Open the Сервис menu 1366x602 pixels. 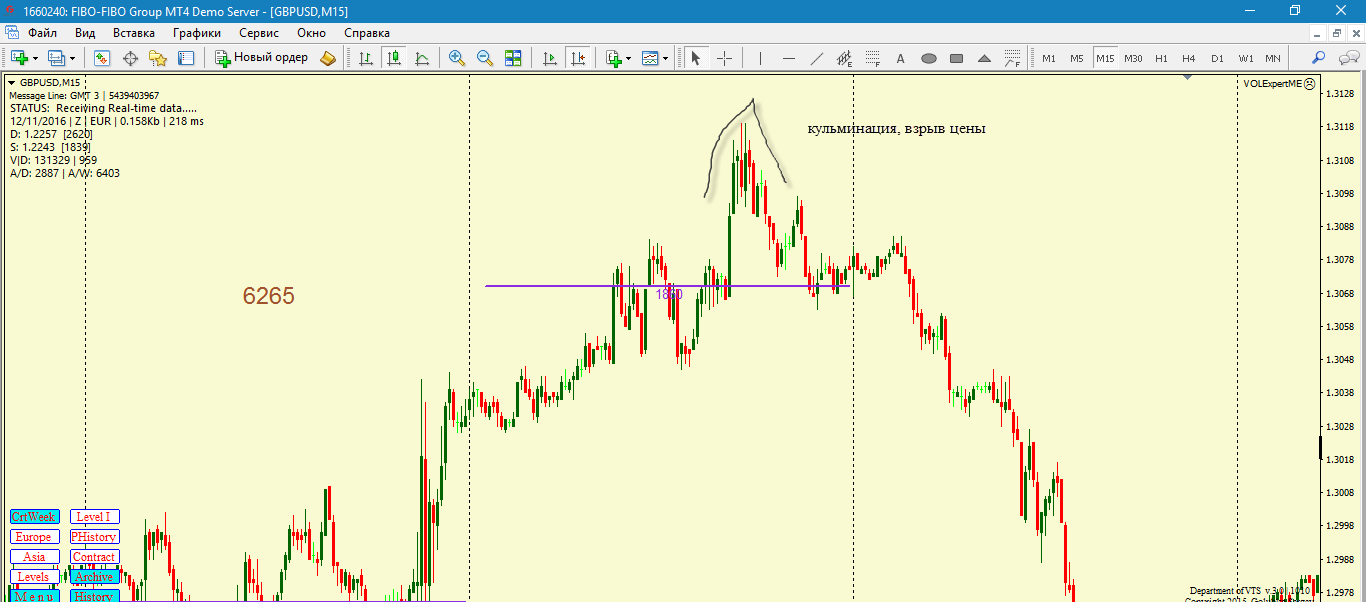coord(260,33)
